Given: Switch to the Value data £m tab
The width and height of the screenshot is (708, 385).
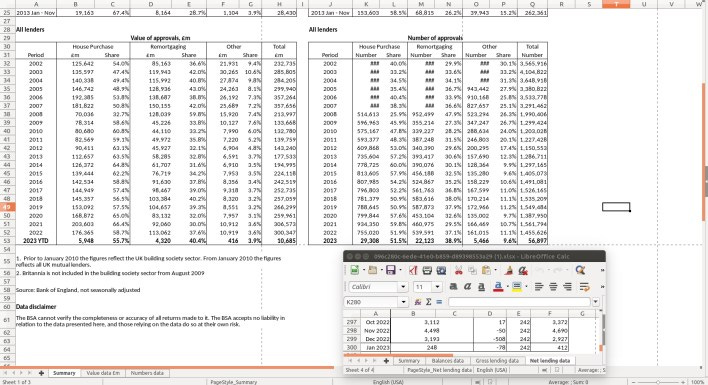Looking at the screenshot, I should [x=103, y=373].
